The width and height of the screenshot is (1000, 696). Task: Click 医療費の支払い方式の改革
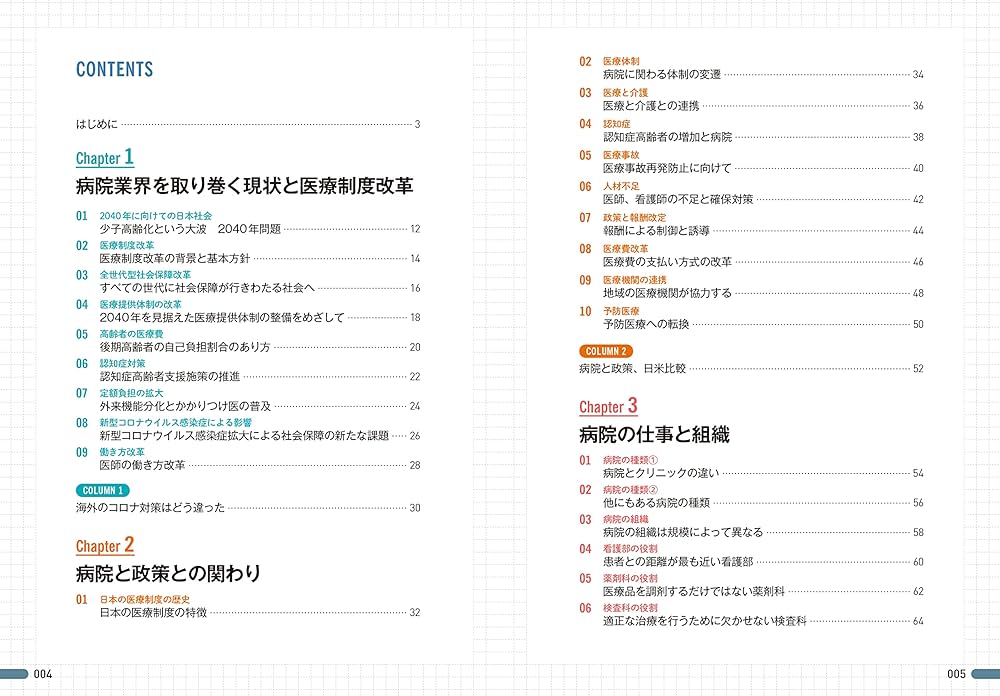tap(665, 262)
